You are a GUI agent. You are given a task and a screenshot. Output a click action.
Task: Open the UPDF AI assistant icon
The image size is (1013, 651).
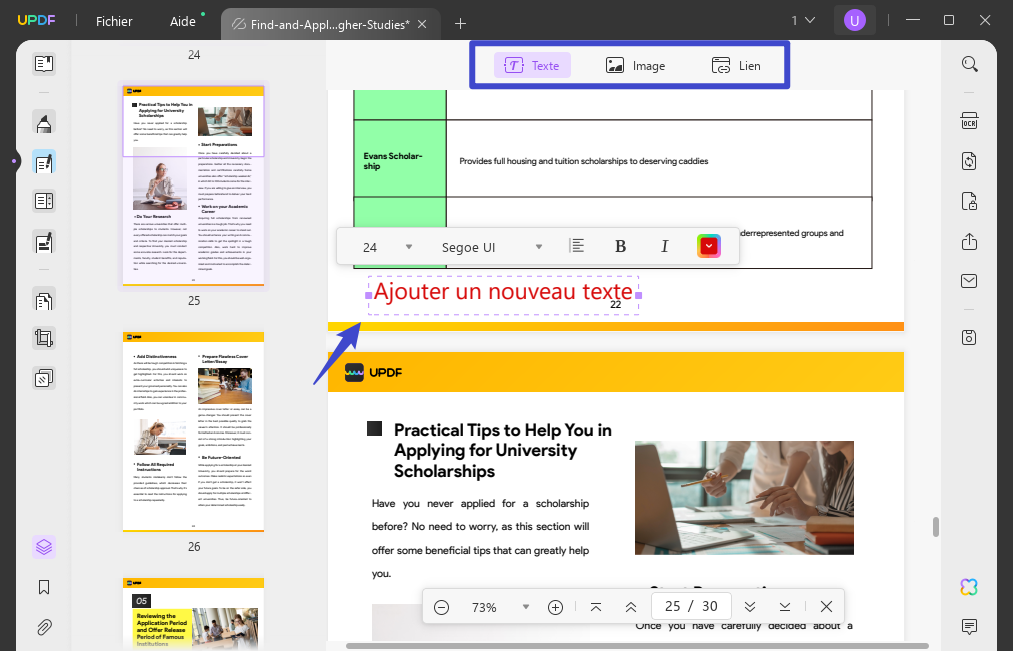[969, 586]
